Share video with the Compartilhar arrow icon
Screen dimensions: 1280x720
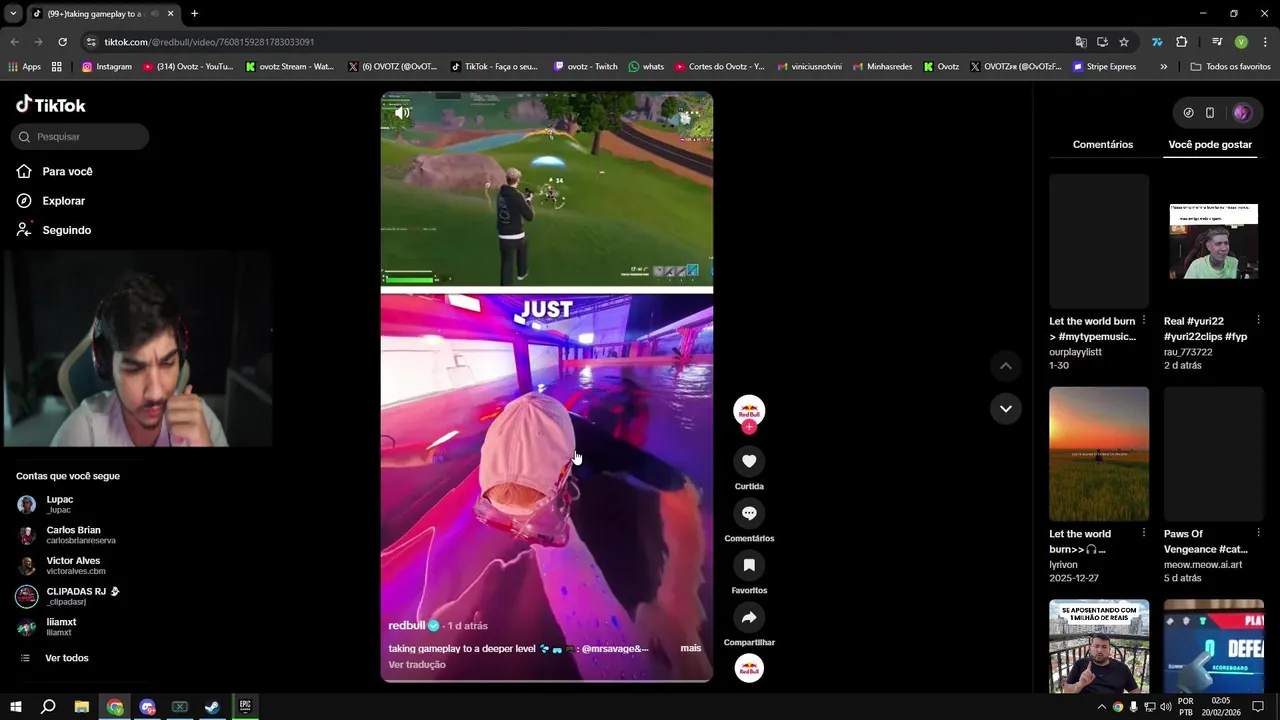[x=749, y=617]
